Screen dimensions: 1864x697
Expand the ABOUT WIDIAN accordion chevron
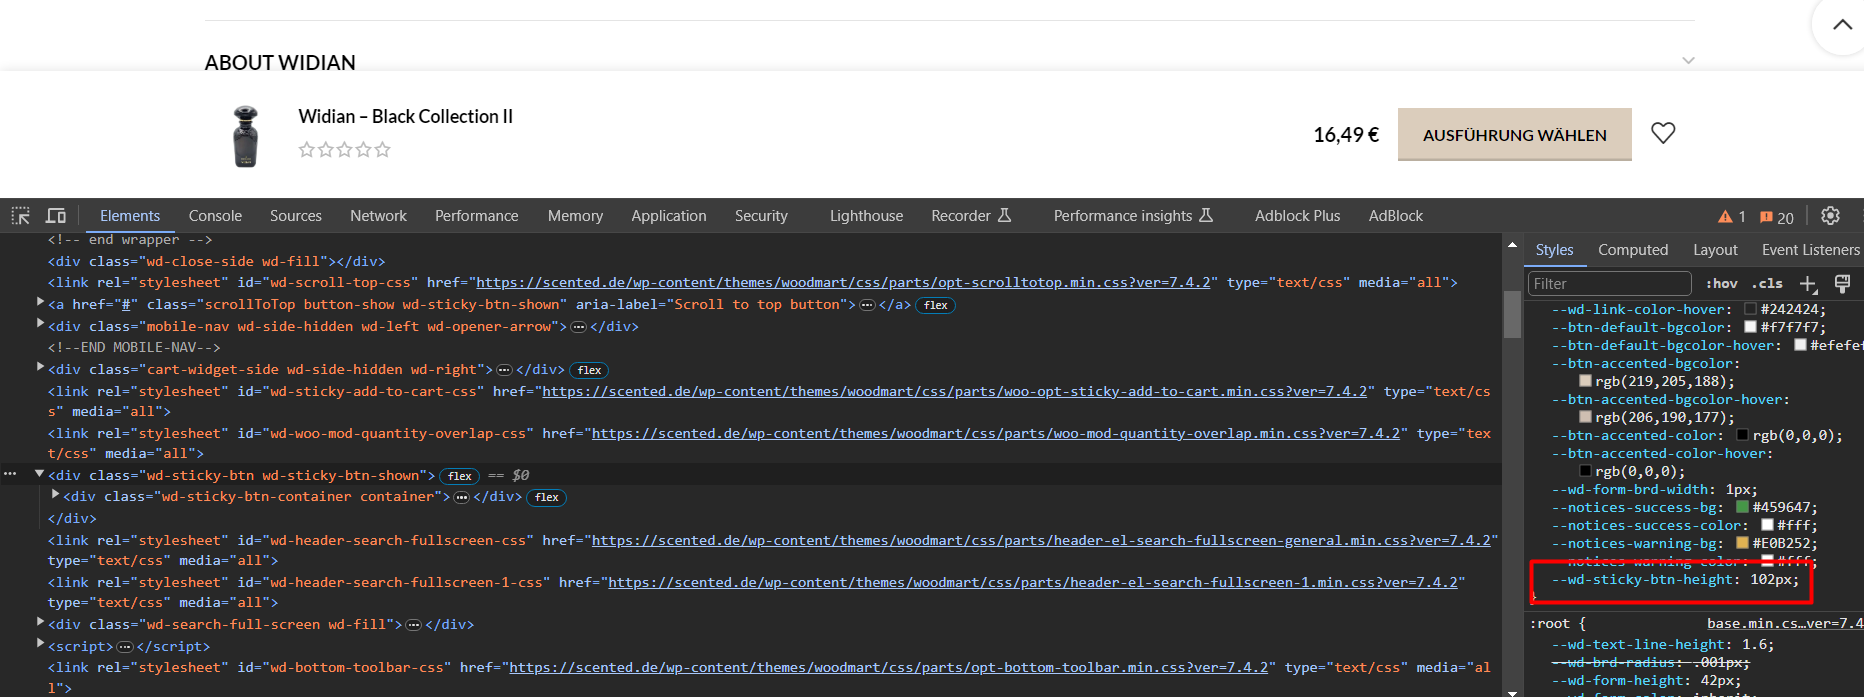(1688, 61)
